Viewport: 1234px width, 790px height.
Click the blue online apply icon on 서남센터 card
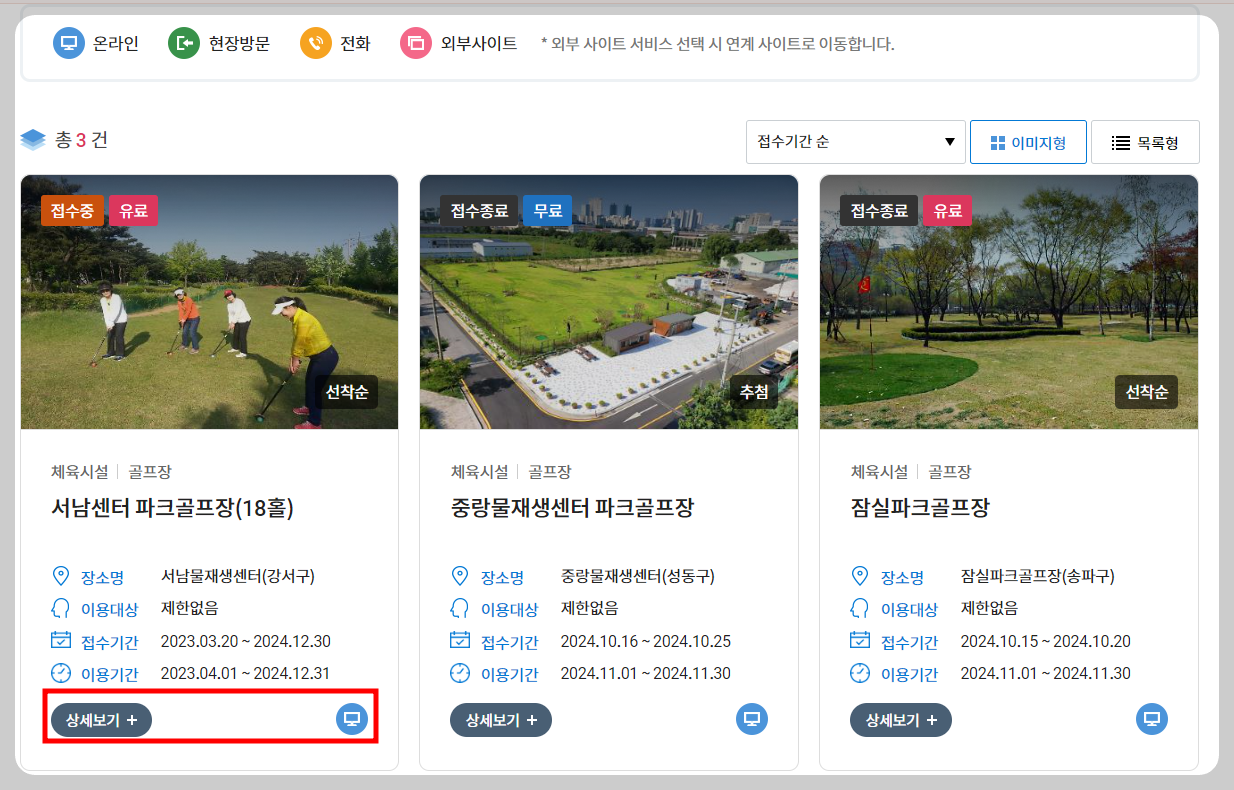click(x=351, y=719)
